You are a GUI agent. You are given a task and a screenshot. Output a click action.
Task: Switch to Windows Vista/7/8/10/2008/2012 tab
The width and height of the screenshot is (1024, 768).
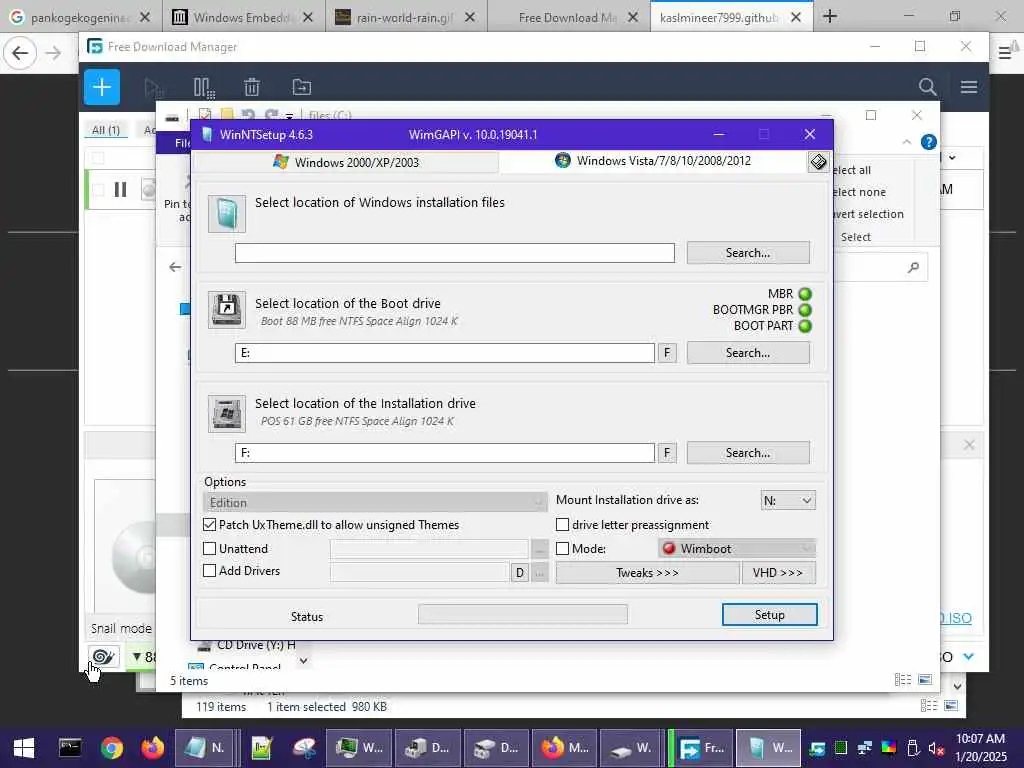click(x=653, y=161)
